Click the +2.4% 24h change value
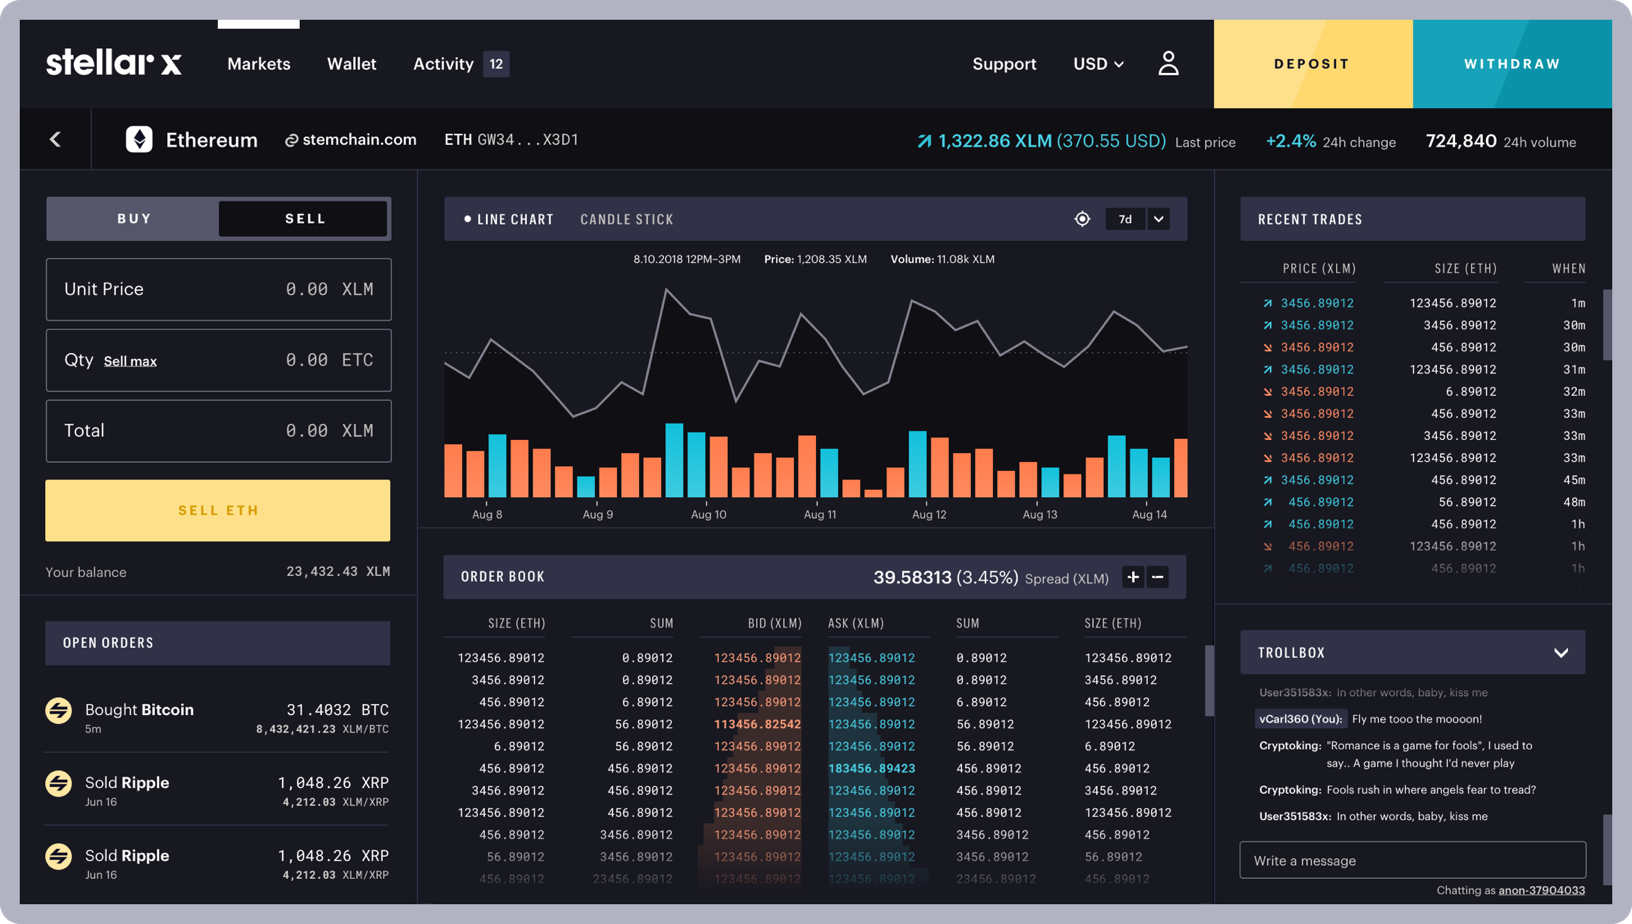This screenshot has width=1632, height=924. pos(1290,141)
